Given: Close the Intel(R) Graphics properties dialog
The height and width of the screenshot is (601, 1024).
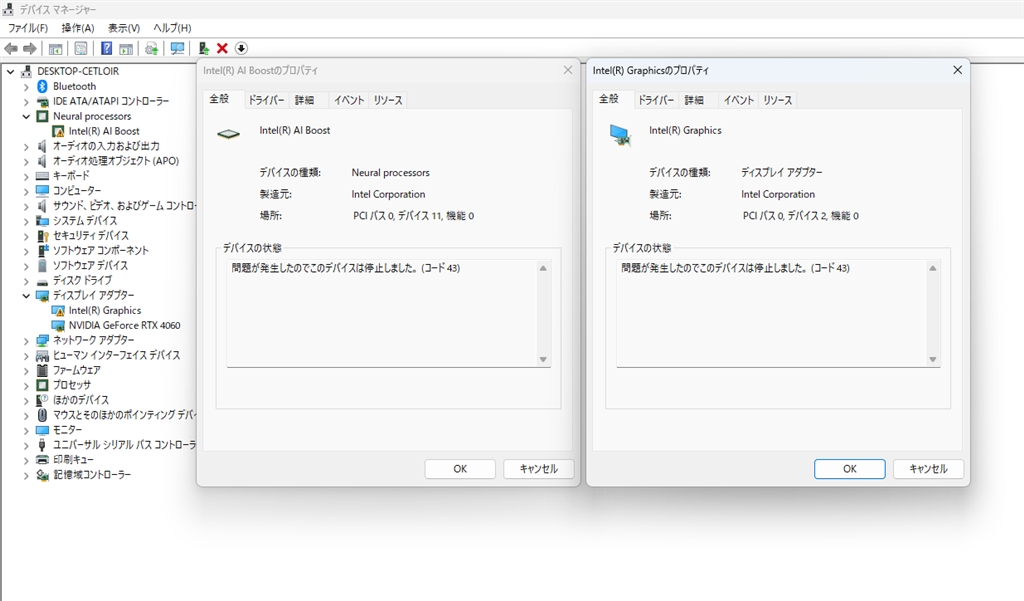Looking at the screenshot, I should pyautogui.click(x=957, y=70).
